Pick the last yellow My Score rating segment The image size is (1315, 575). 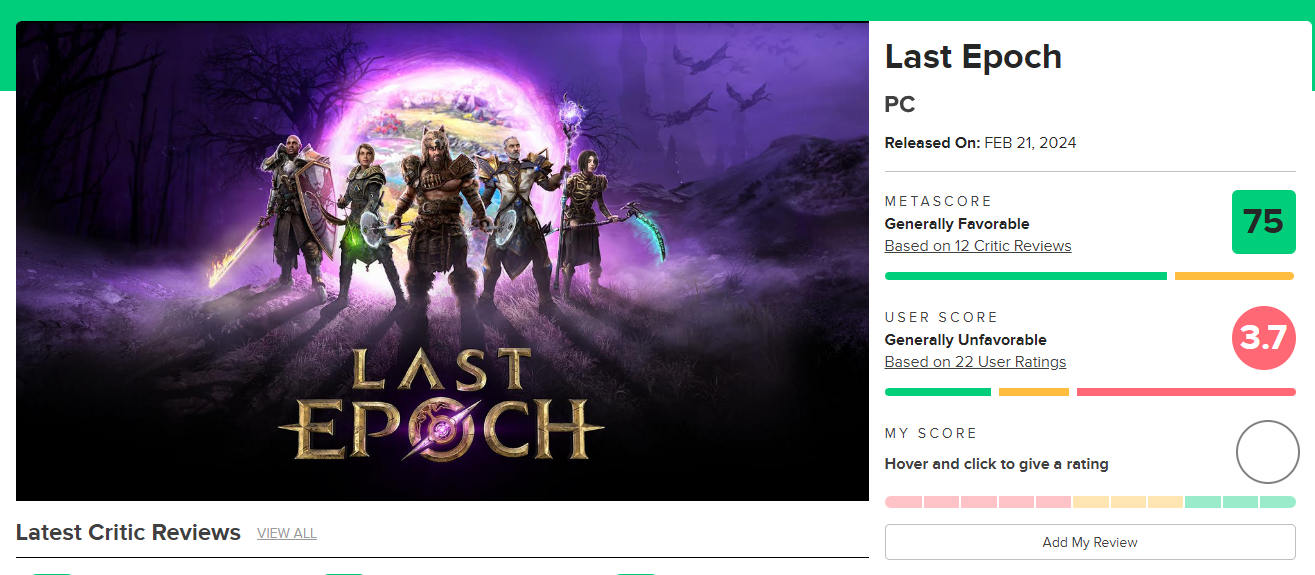pos(1165,502)
